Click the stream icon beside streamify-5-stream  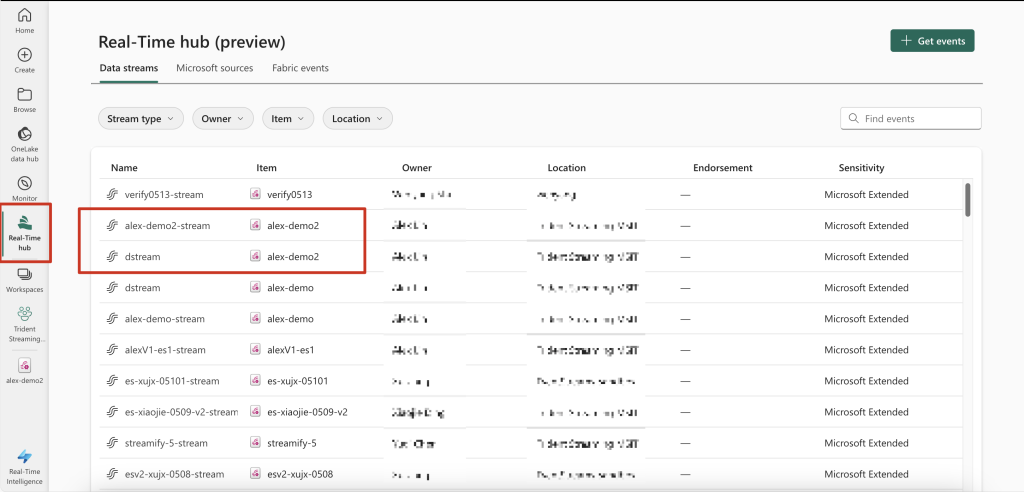click(x=112, y=443)
